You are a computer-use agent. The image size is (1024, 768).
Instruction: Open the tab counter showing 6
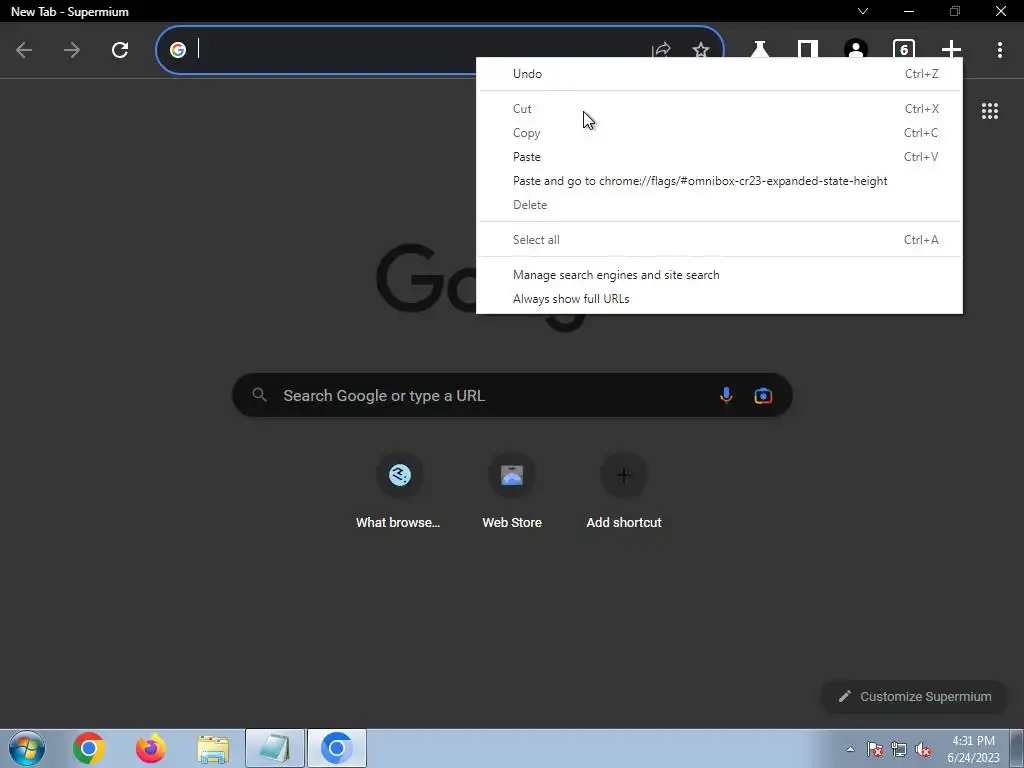pyautogui.click(x=904, y=50)
